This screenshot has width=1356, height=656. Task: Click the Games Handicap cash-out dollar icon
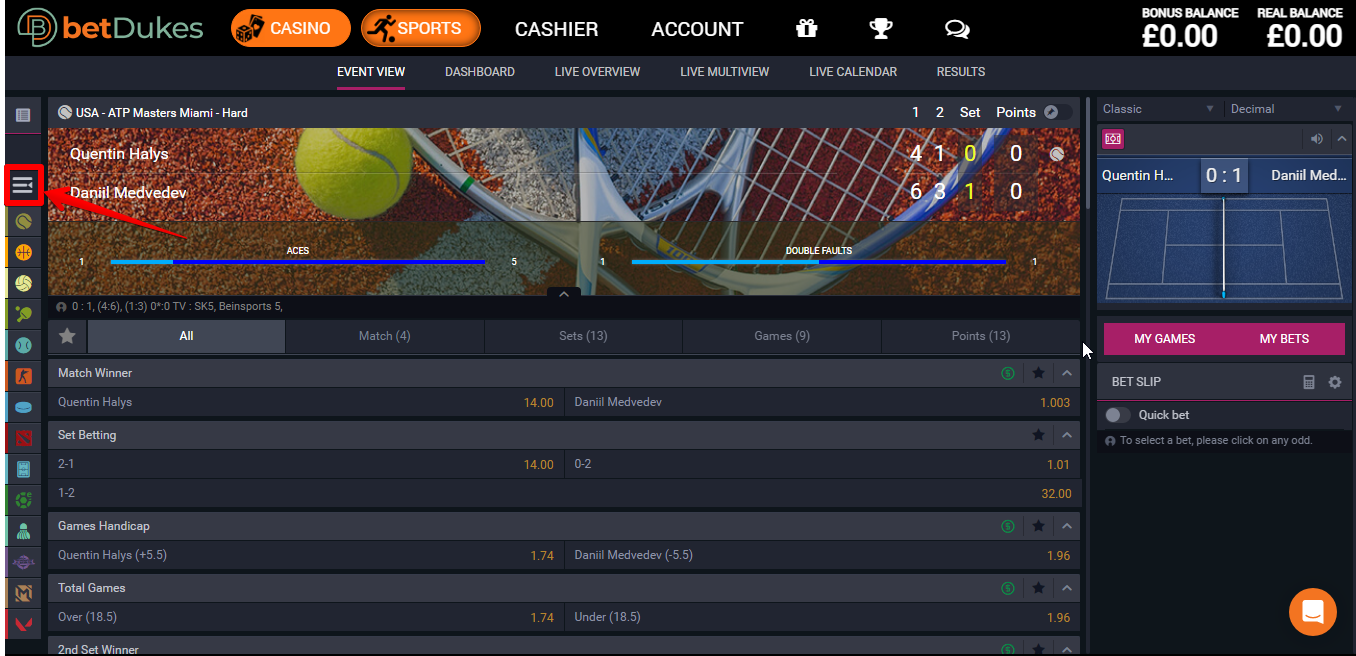coord(1008,526)
